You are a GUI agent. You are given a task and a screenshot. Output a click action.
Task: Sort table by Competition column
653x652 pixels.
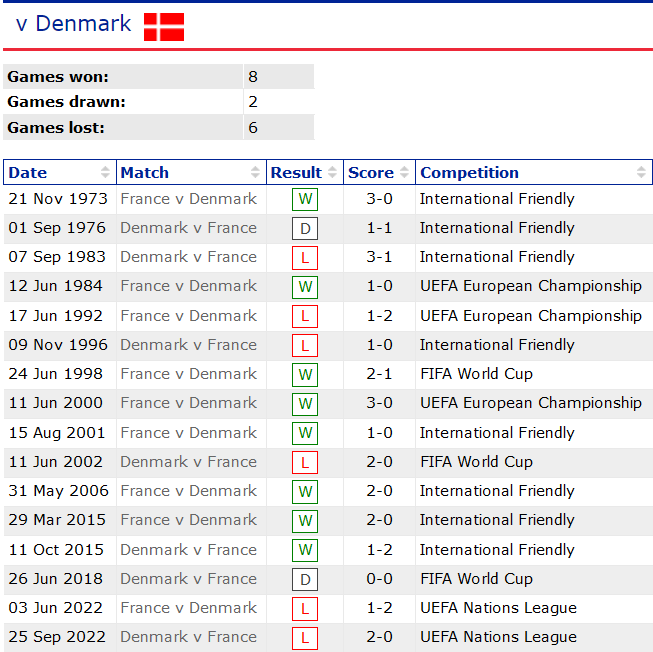pyautogui.click(x=533, y=172)
